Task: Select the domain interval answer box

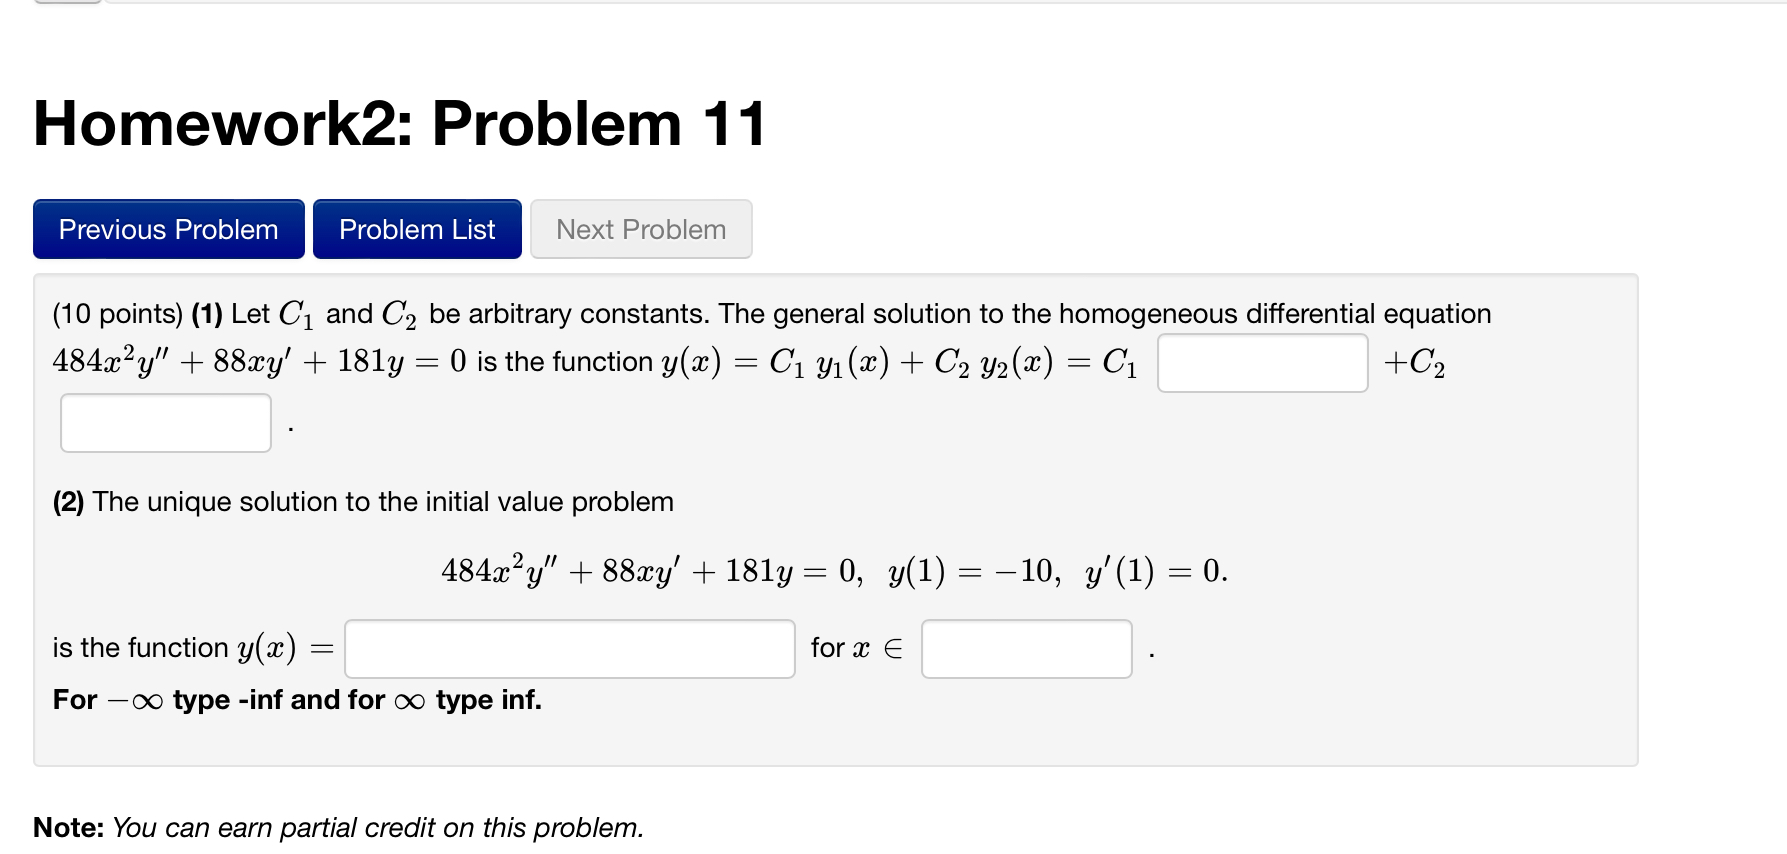Action: tap(1025, 648)
